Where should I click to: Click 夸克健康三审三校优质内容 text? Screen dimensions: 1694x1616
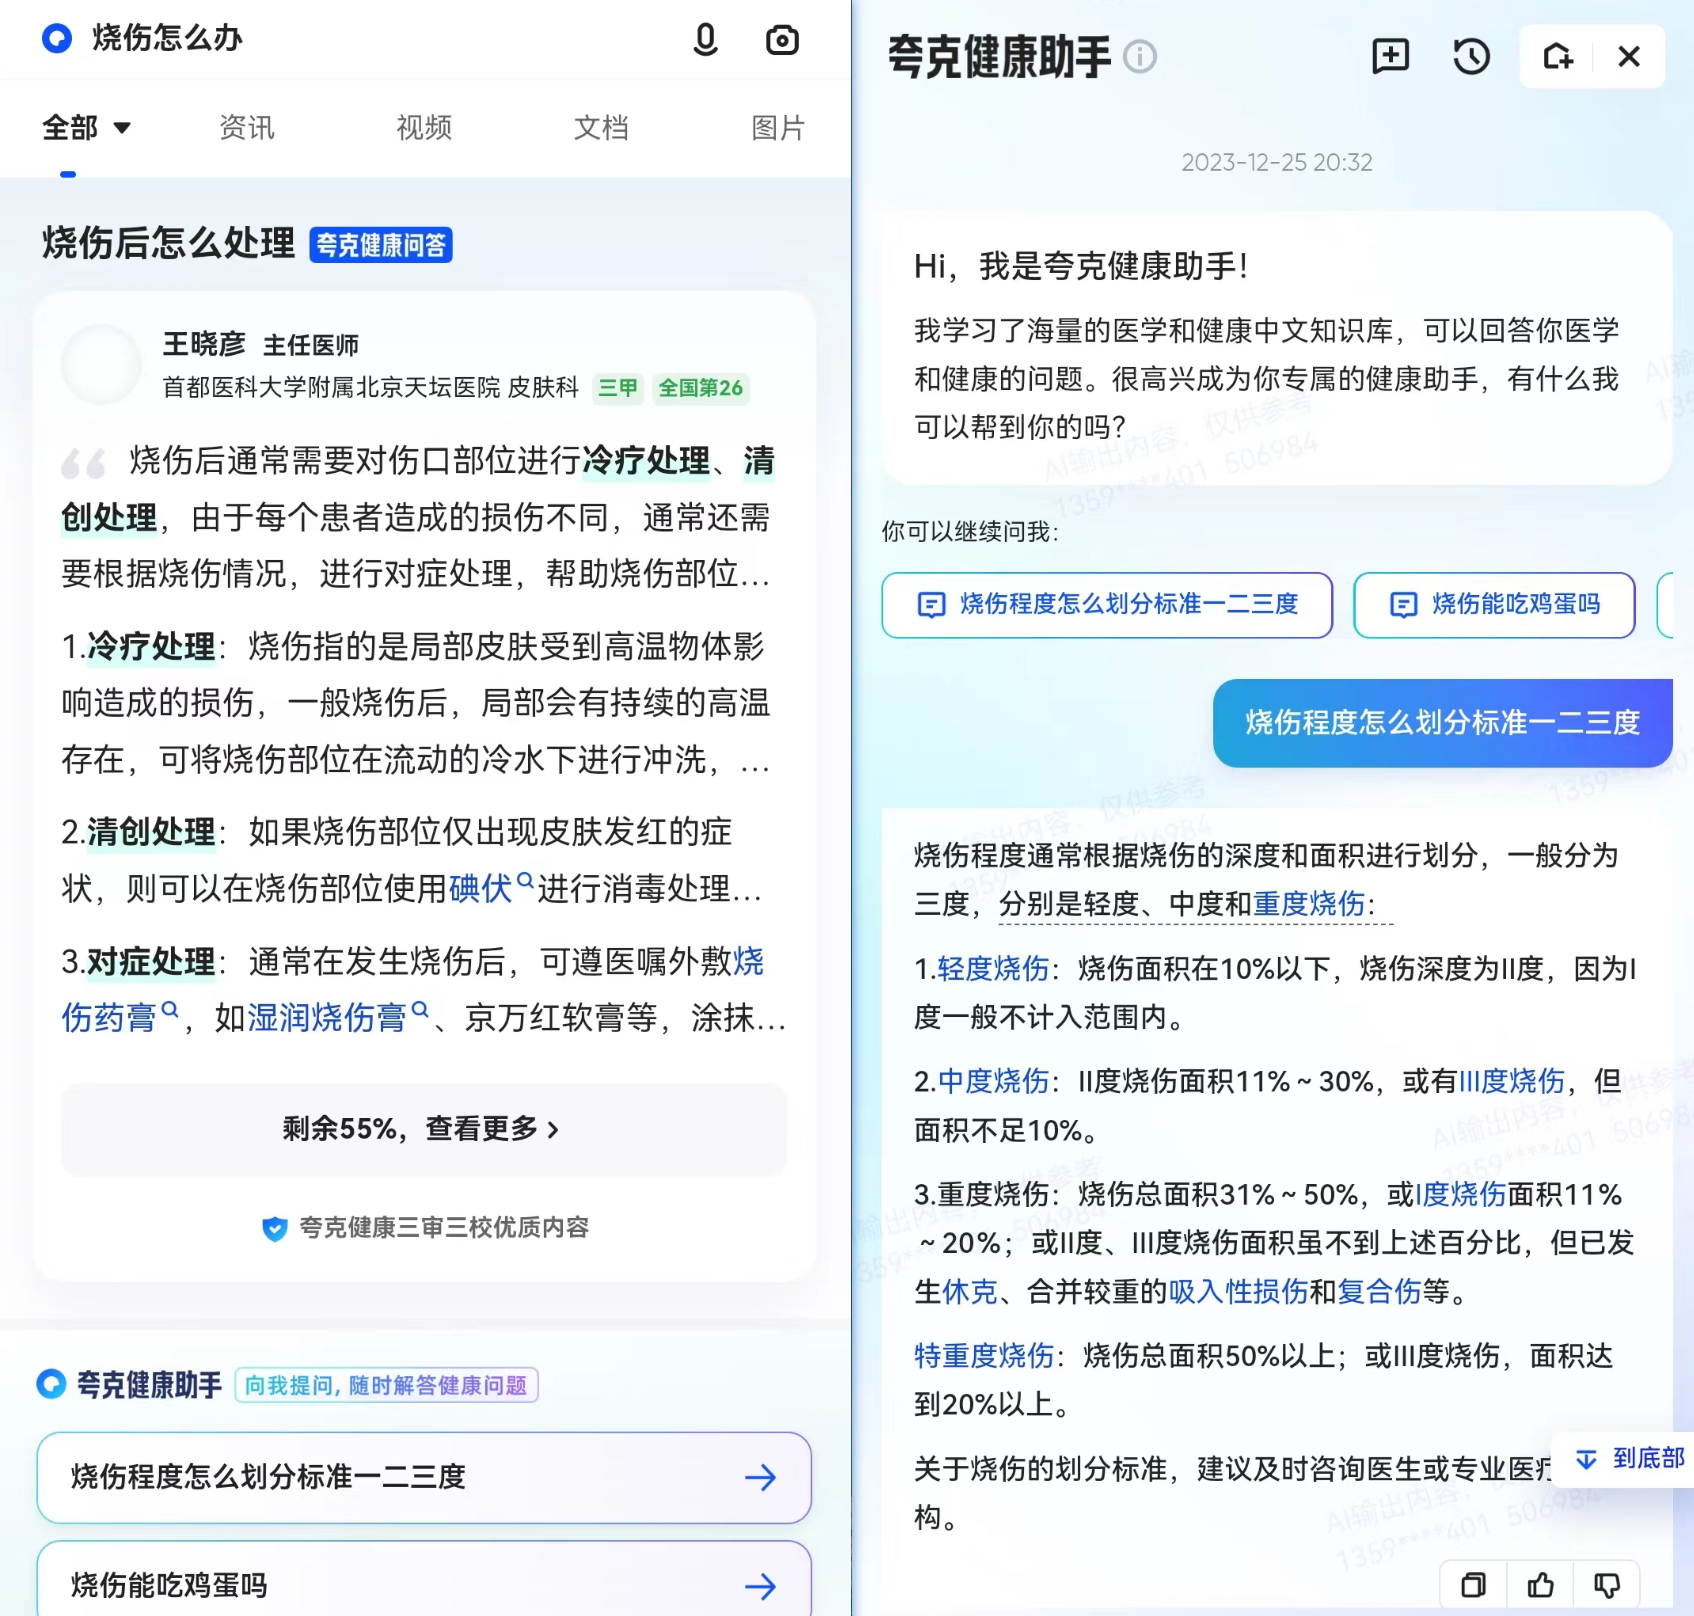(444, 1228)
